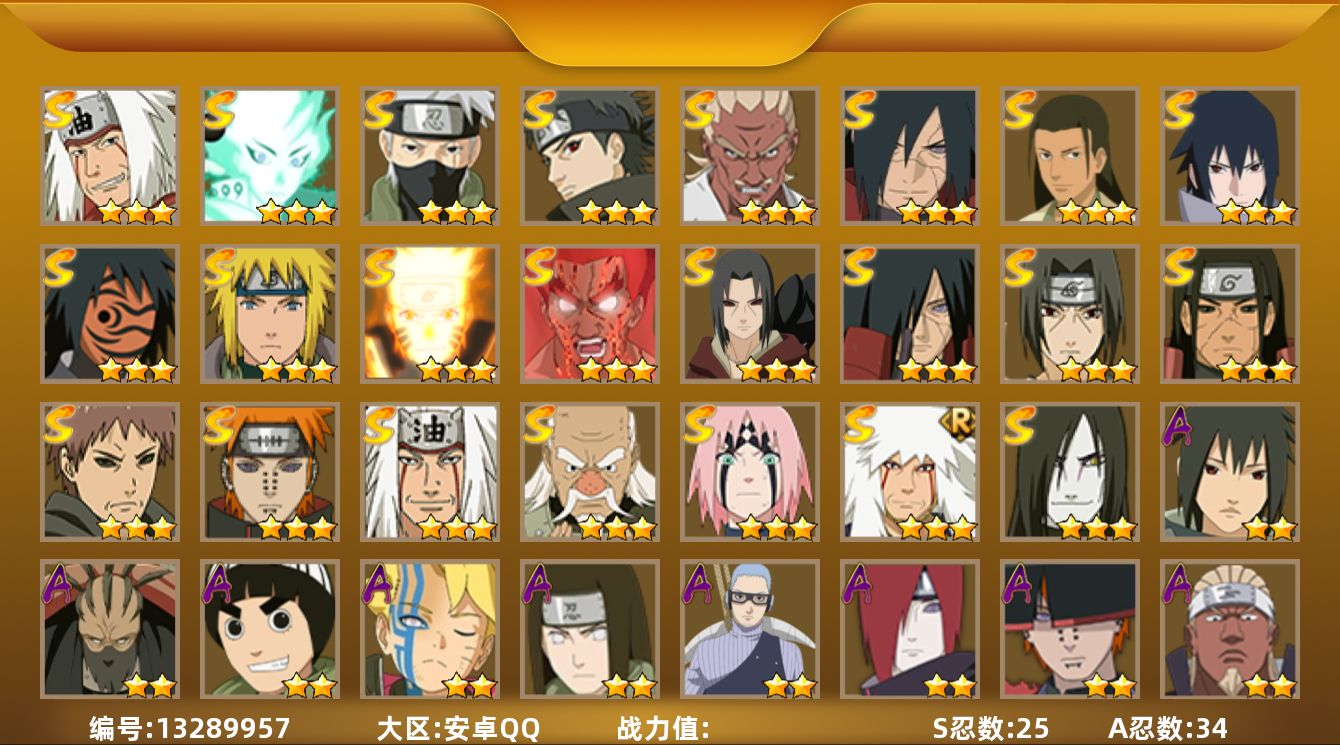
Task: Select blonde Boruto with blue face markings
Action: pos(429,629)
